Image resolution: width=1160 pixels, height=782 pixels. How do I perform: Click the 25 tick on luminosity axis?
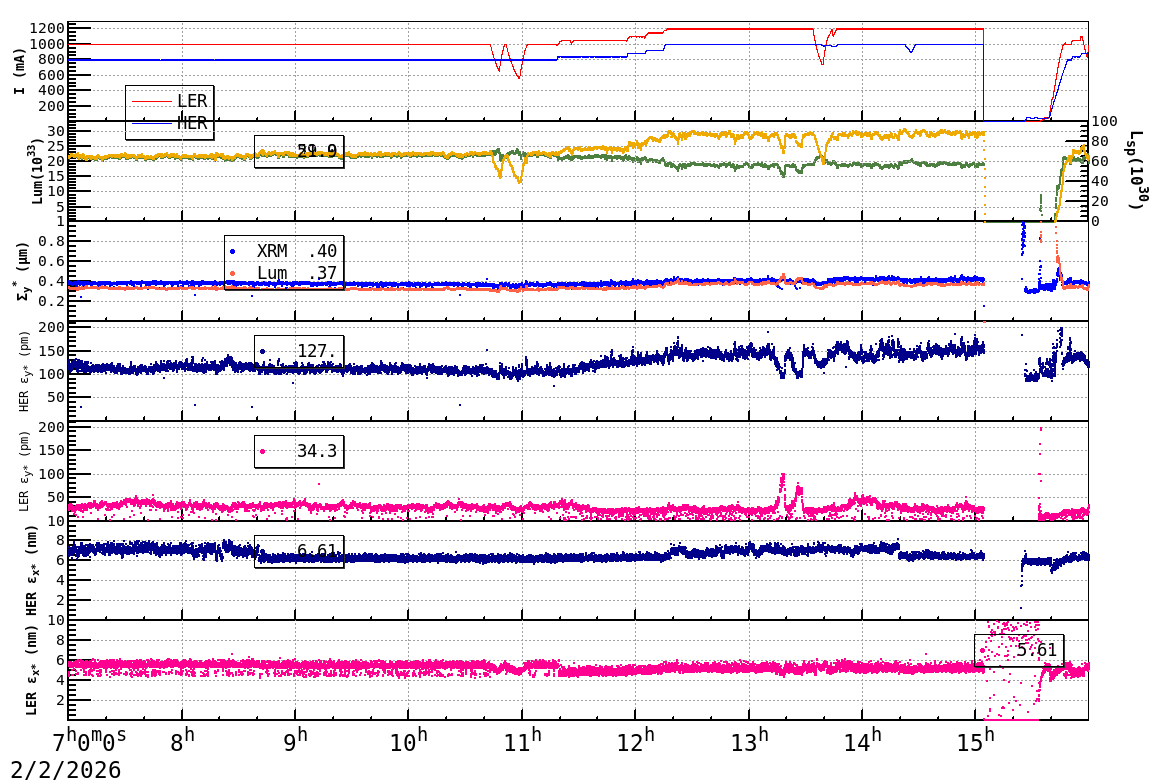(x=57, y=146)
